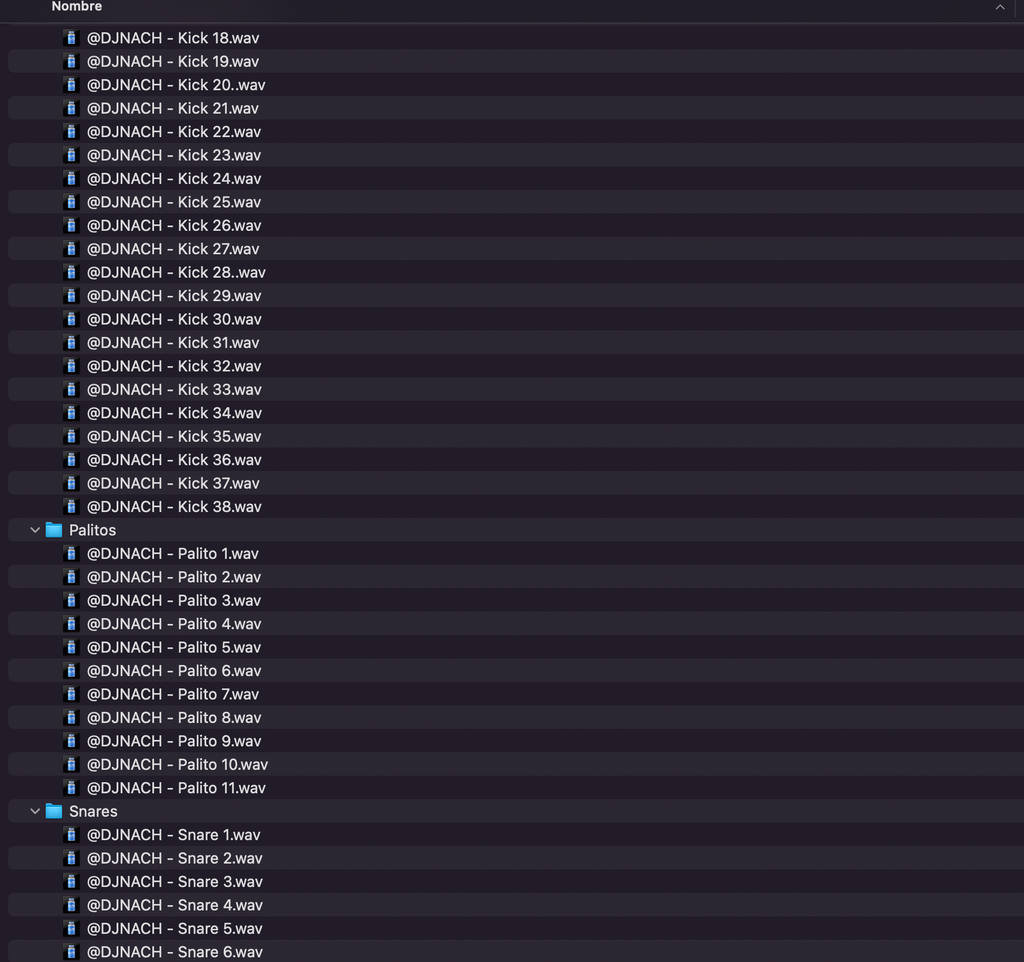Select file name @DJNACH - Palito 11.wav

pos(176,788)
